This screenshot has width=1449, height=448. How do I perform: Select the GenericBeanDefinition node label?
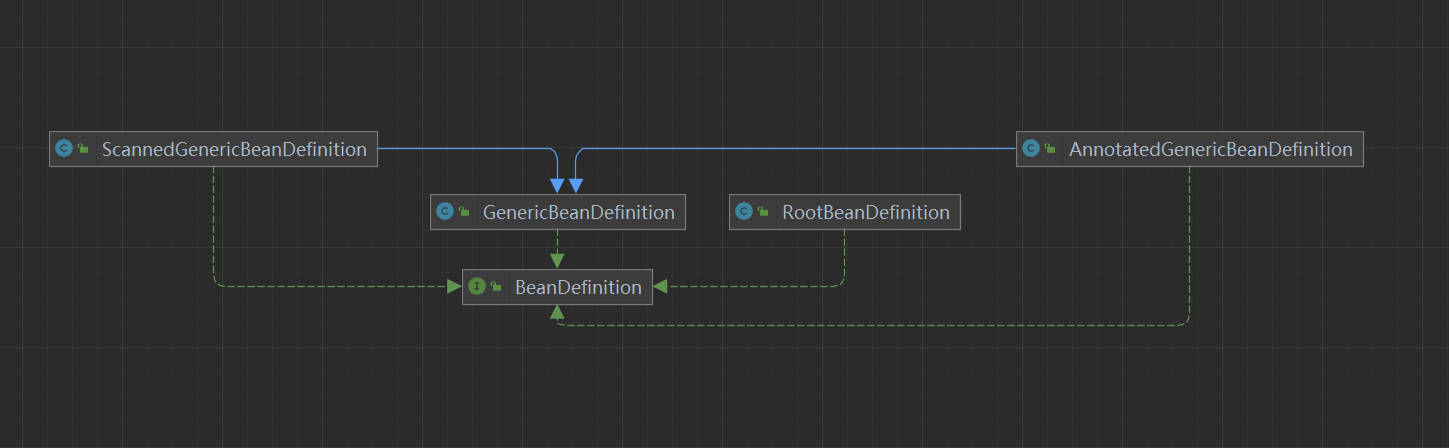tap(578, 212)
